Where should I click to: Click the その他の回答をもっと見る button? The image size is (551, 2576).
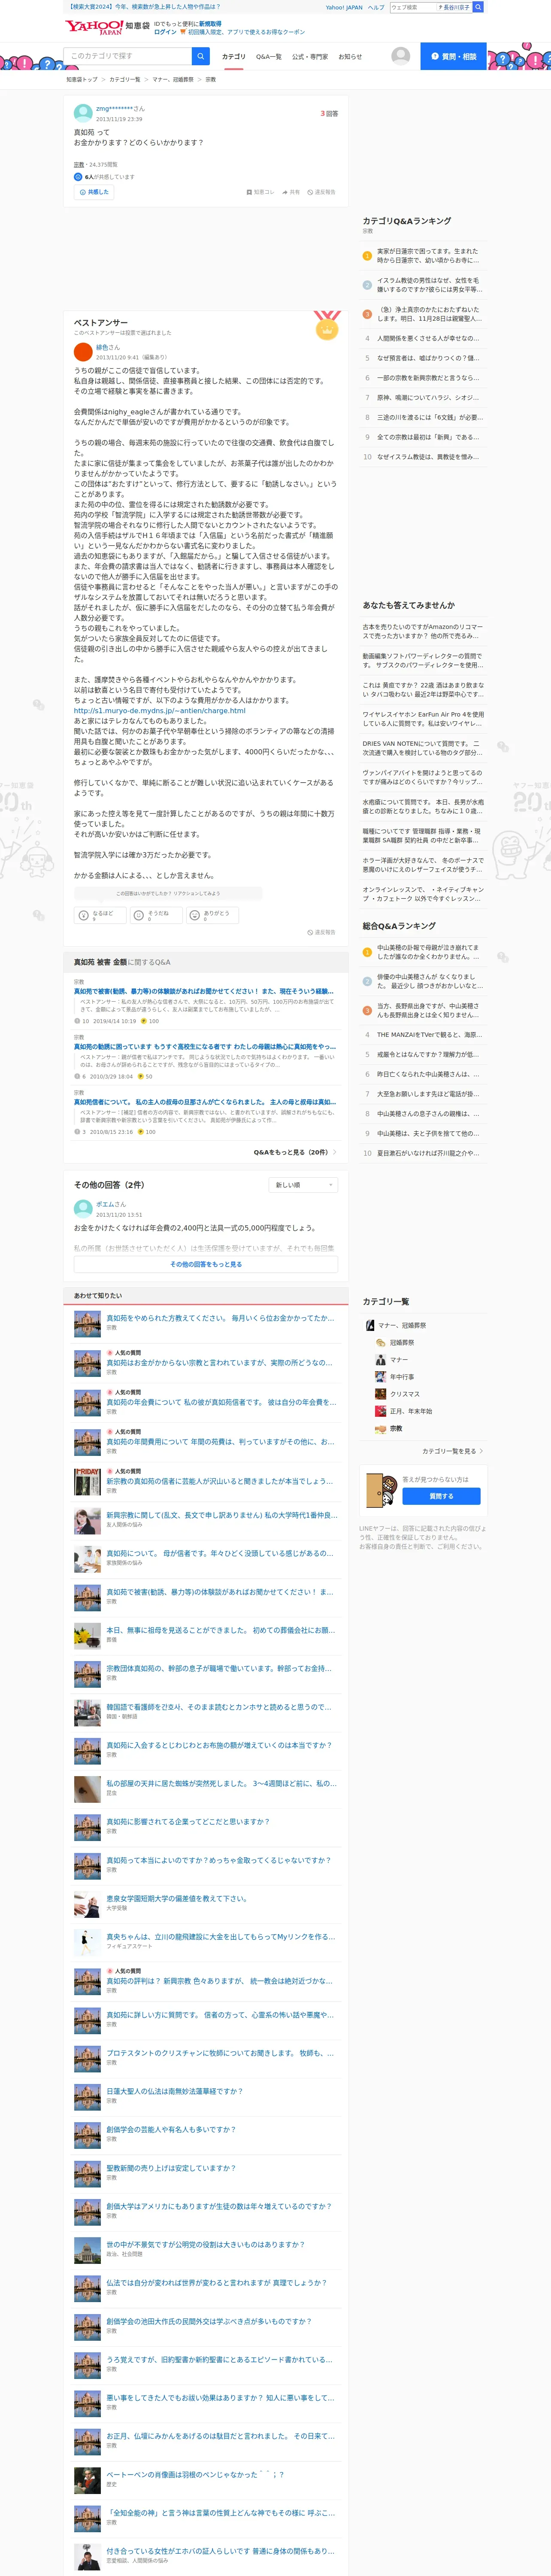(206, 1265)
